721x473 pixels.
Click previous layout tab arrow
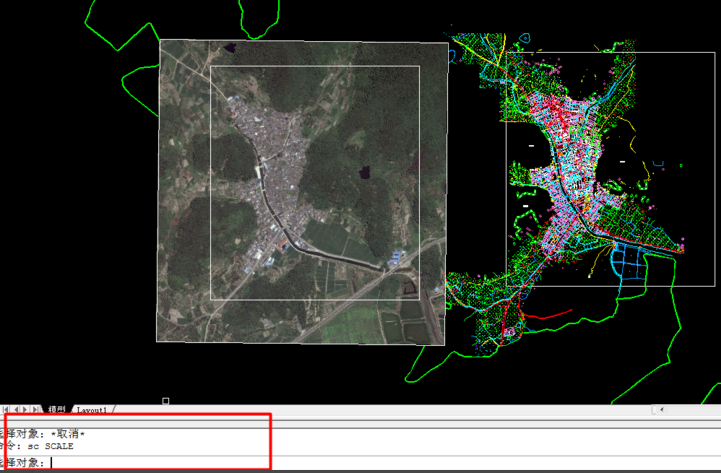coord(16,409)
